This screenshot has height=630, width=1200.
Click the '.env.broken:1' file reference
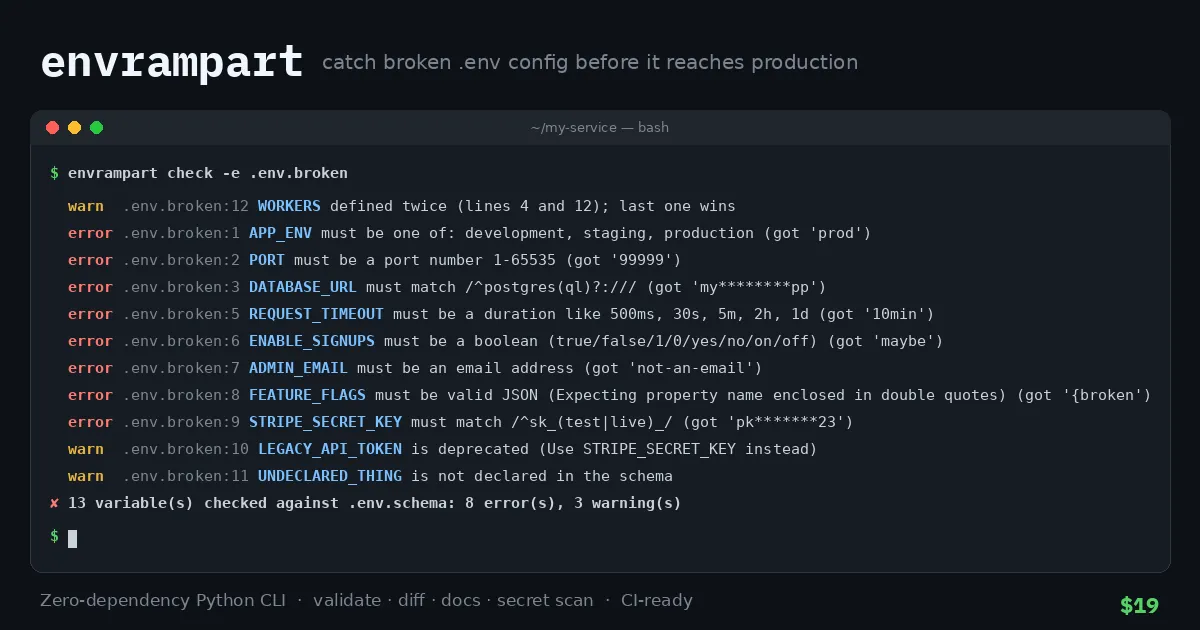[x=181, y=233]
